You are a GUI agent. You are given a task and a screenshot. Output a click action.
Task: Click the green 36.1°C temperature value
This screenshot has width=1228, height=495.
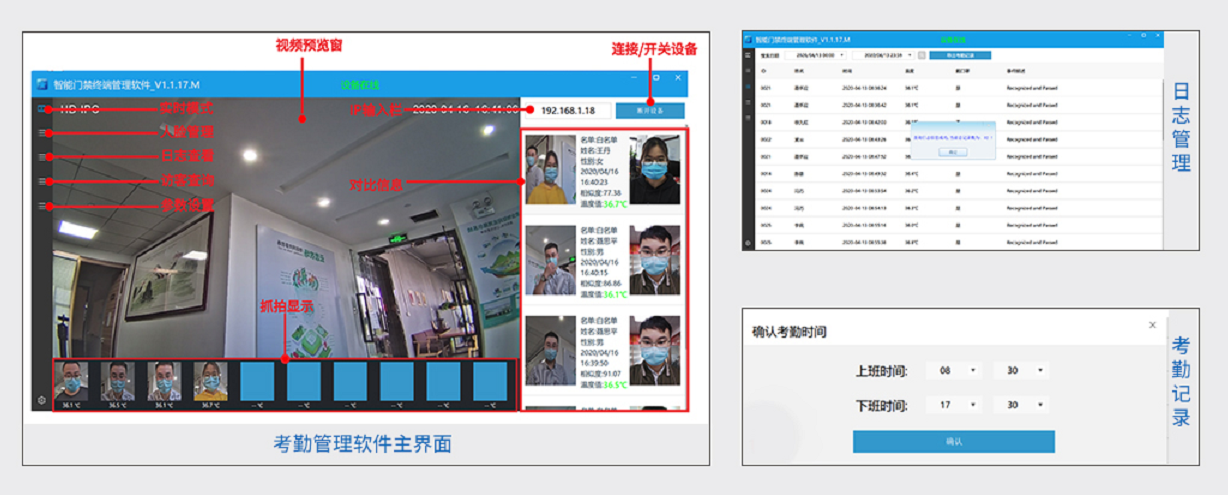click(615, 295)
